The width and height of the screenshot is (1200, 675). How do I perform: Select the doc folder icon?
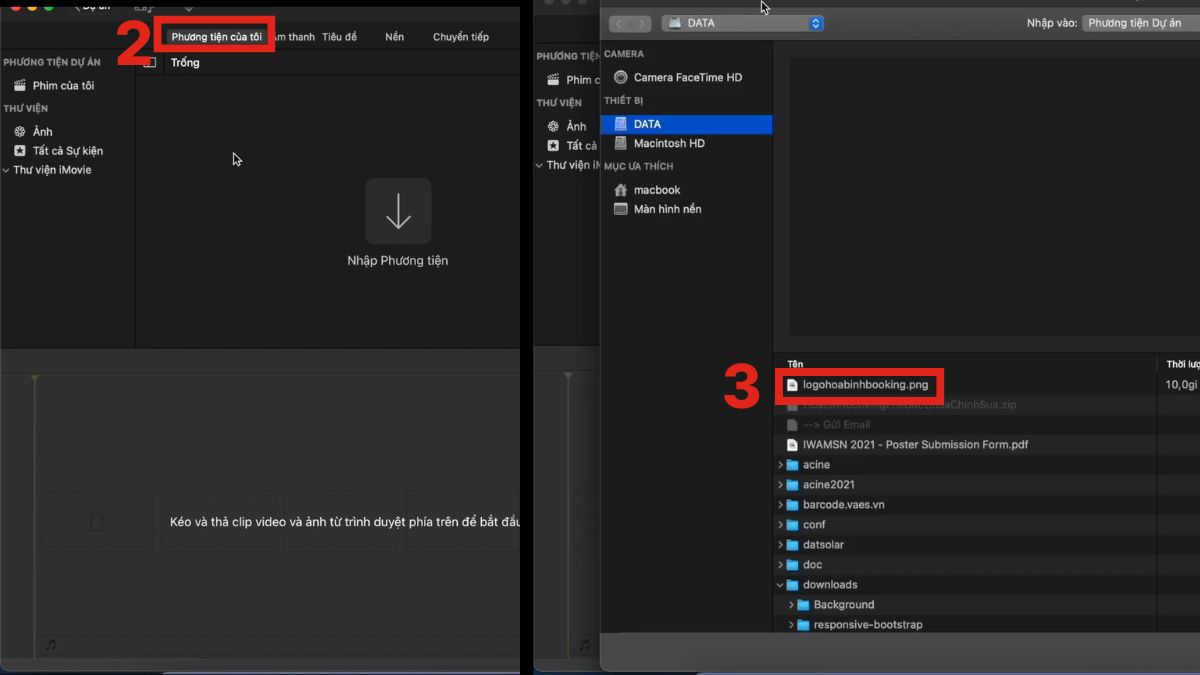click(793, 565)
